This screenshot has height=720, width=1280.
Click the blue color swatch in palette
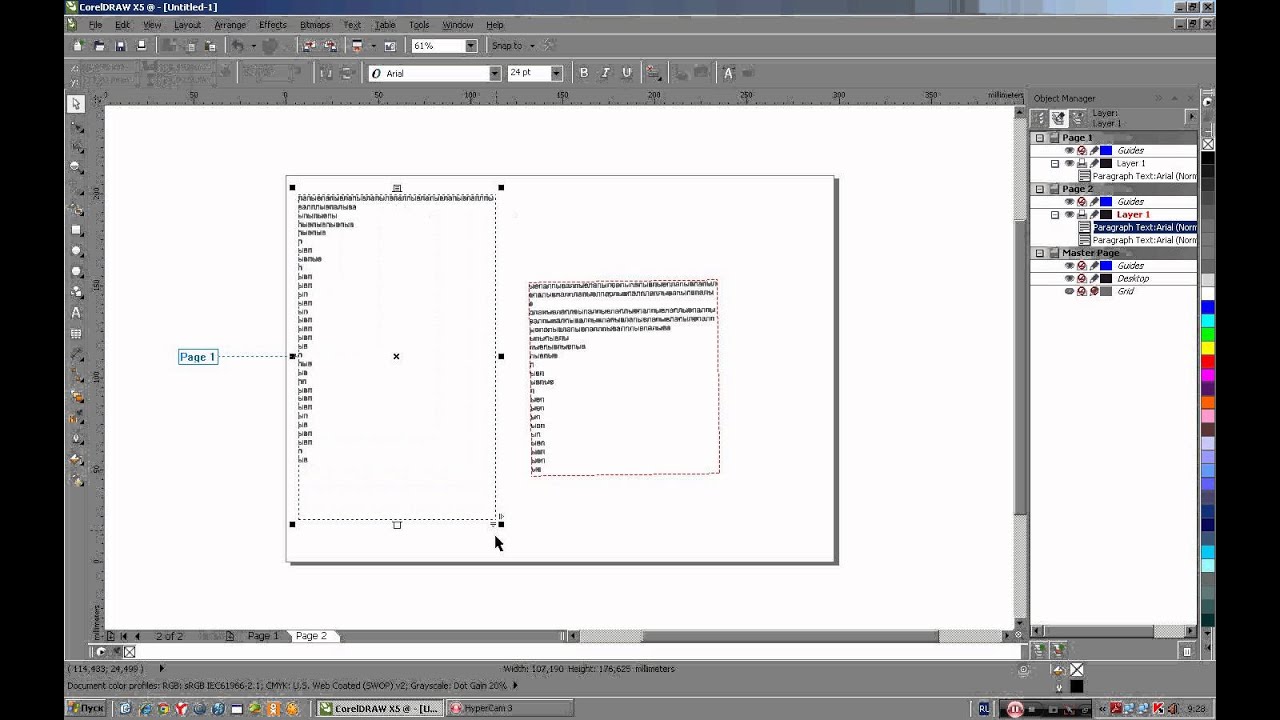pos(1208,307)
